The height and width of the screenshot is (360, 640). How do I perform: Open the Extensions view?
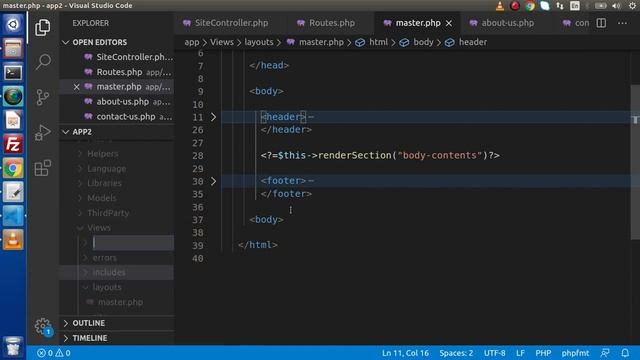[42, 168]
